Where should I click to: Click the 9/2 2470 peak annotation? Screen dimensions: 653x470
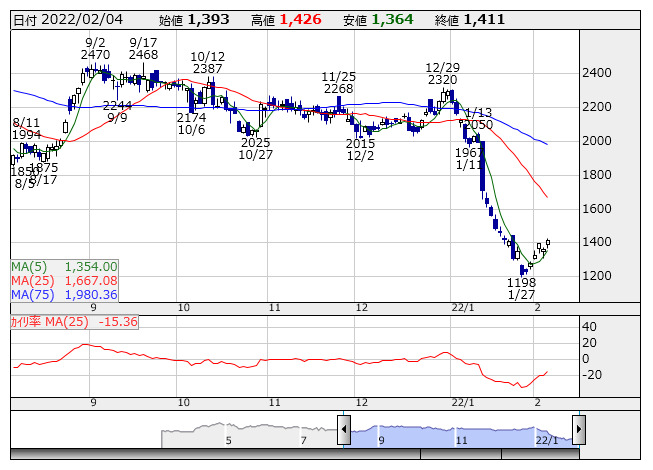95,47
